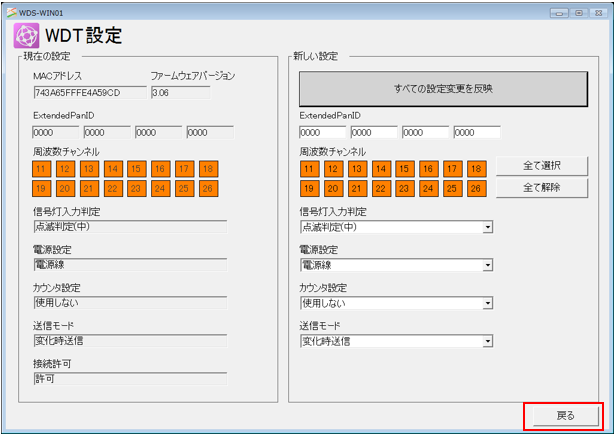The image size is (616, 436).
Task: Toggle channel 11 in new settings
Action: [308, 169]
